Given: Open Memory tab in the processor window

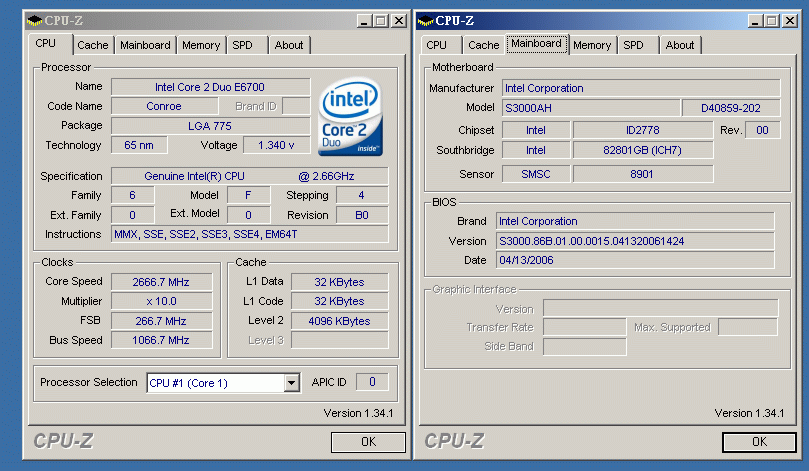Looking at the screenshot, I should click(201, 45).
